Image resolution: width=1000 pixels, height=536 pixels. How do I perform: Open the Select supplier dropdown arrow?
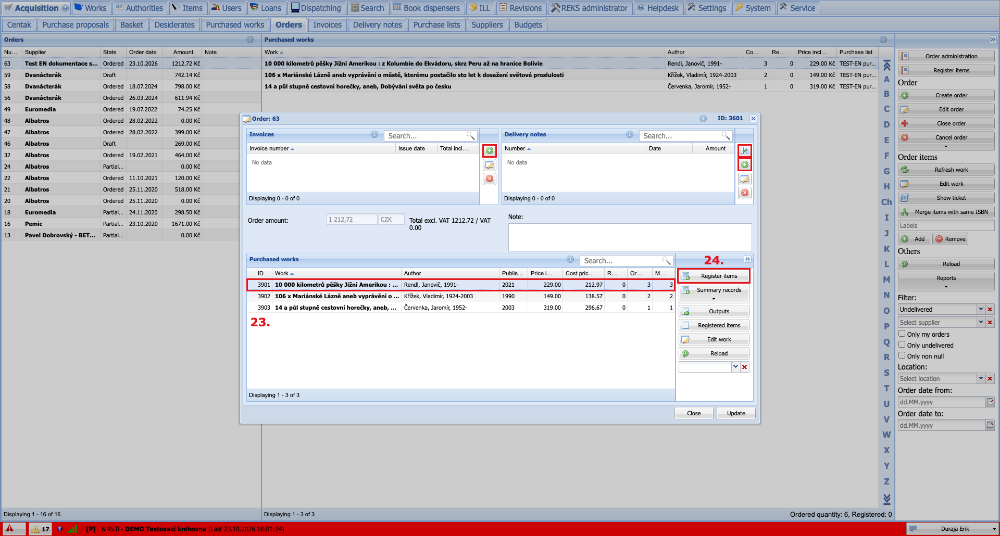pos(980,322)
